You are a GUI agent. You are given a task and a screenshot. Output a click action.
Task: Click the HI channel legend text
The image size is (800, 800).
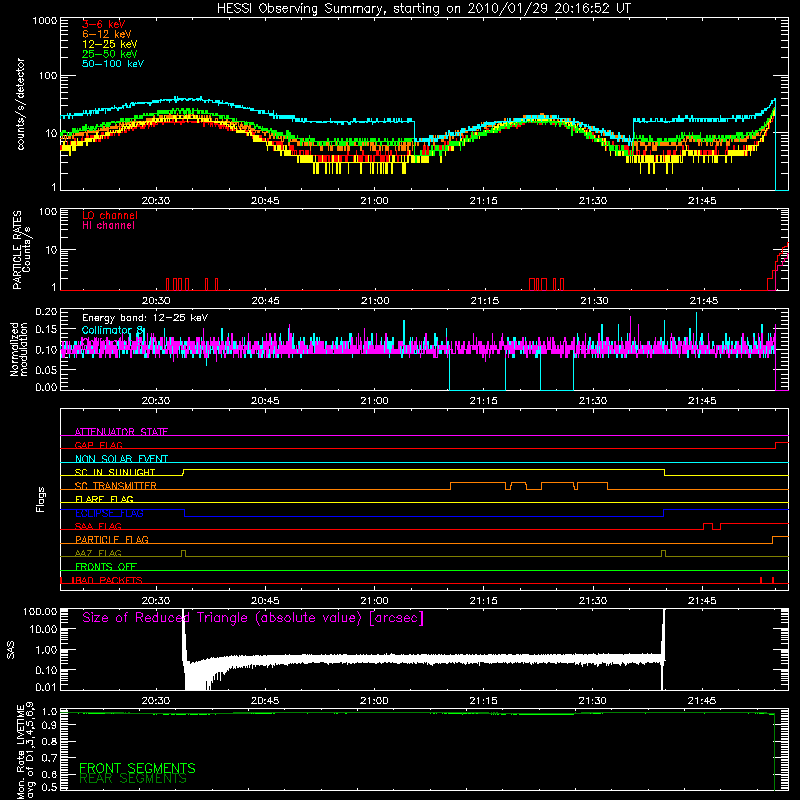tap(108, 226)
